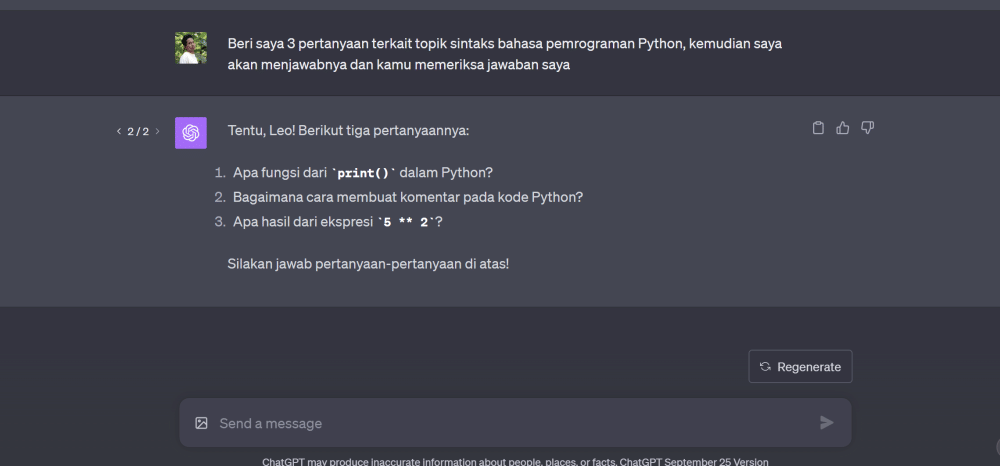Go to next response version arrow
This screenshot has width=1000, height=466.
pos(157,132)
